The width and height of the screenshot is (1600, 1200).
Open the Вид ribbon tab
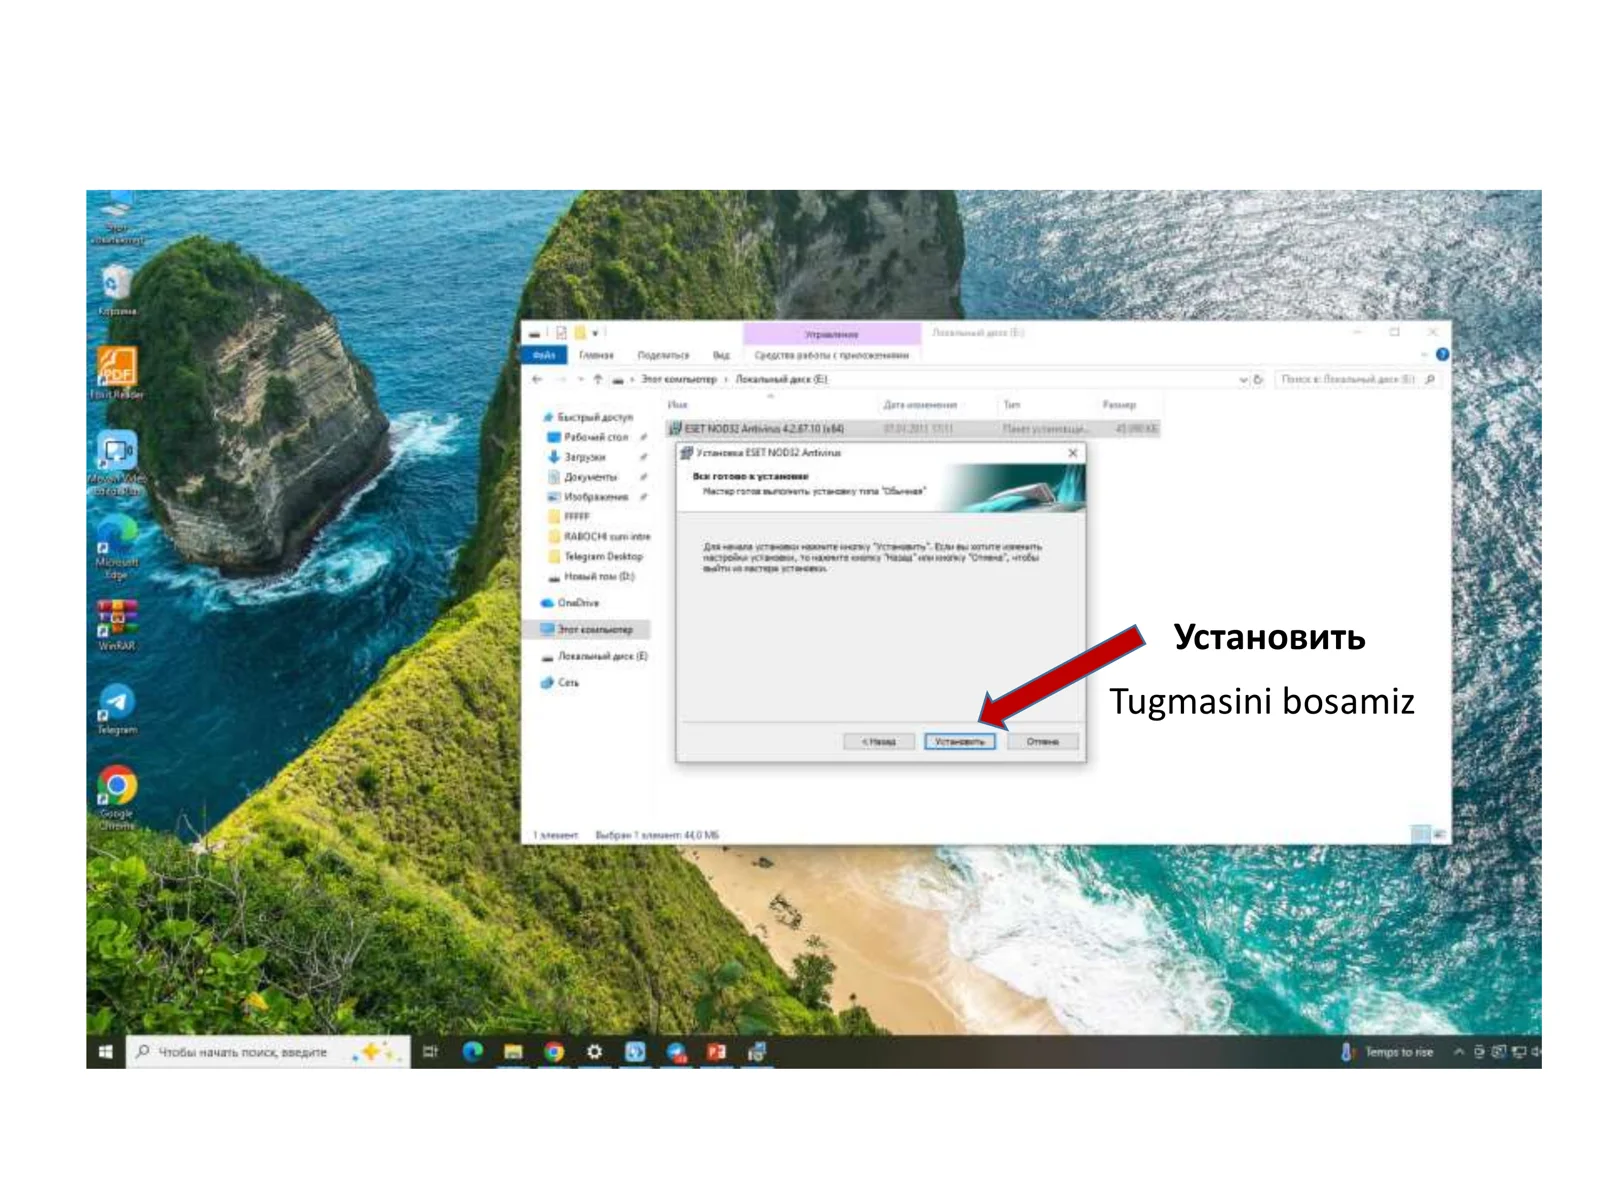(721, 355)
